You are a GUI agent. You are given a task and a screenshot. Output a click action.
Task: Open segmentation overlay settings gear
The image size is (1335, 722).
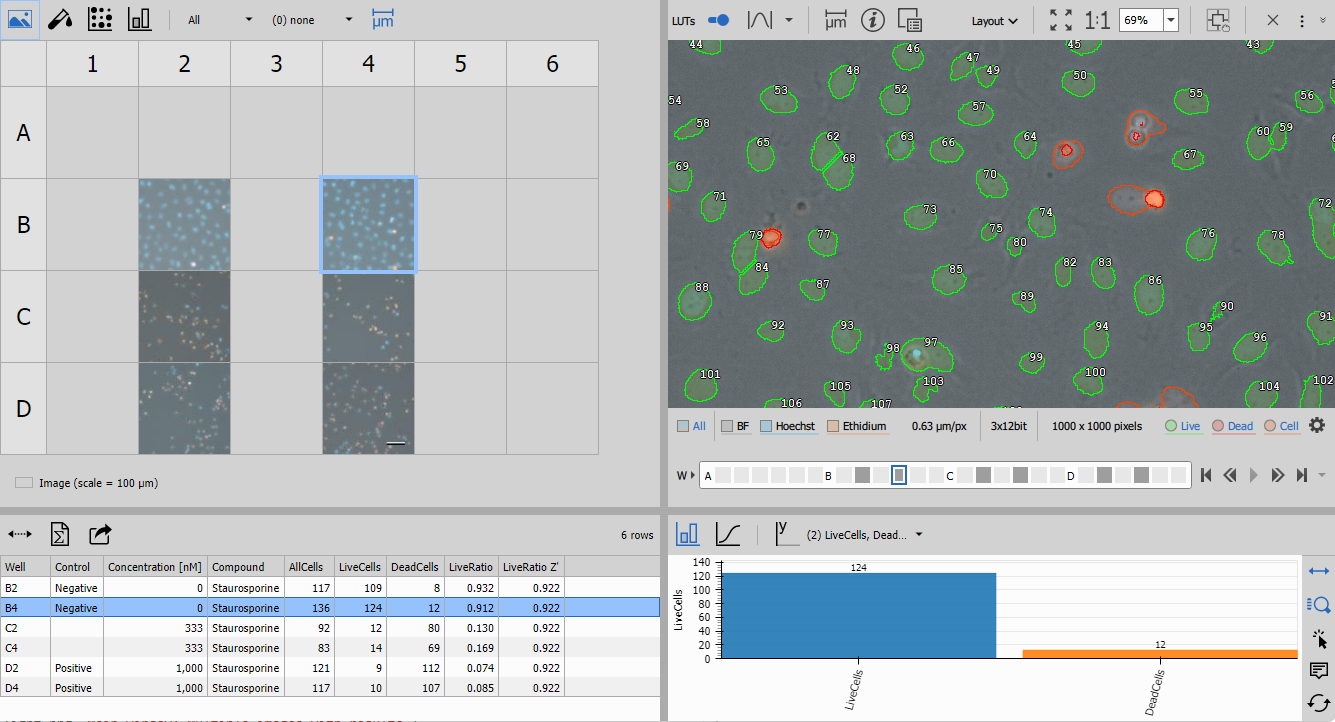pos(1317,425)
